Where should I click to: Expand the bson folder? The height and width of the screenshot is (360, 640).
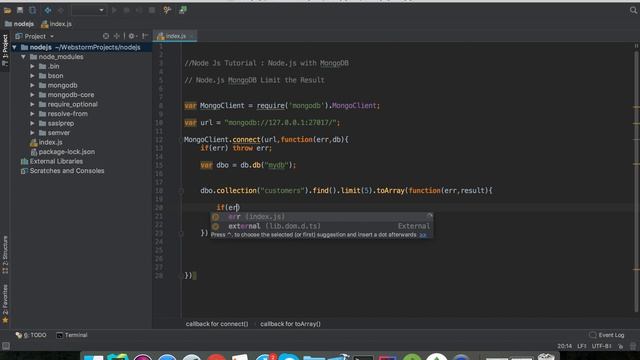32,76
